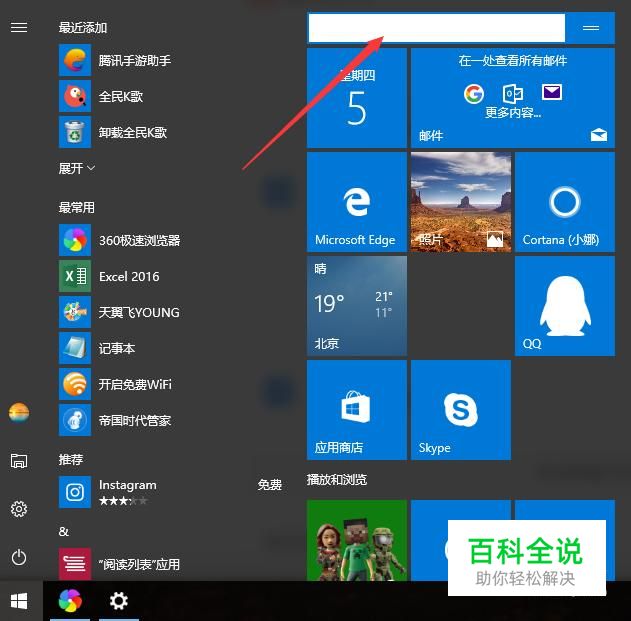Click 播放和浏览 group header
The width and height of the screenshot is (631, 621).
[337, 480]
